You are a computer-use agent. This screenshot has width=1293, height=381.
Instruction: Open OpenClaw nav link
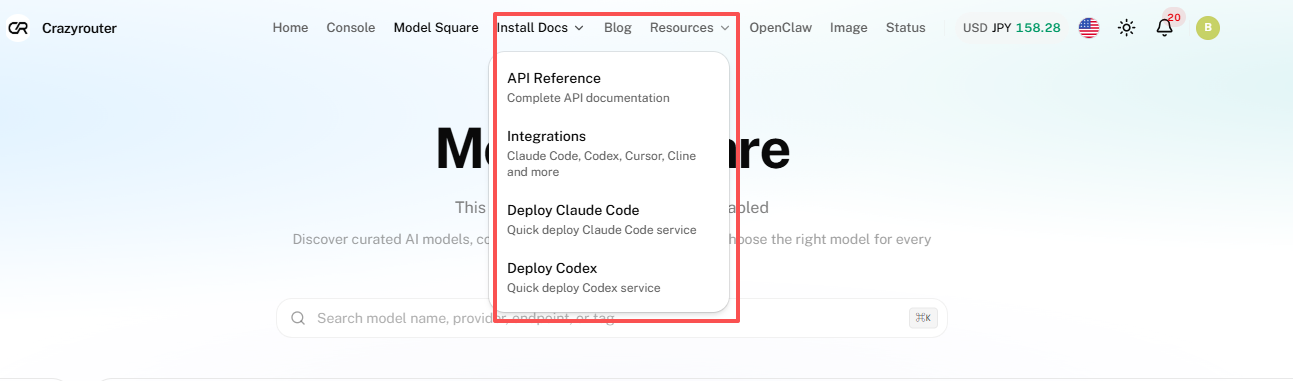point(781,28)
